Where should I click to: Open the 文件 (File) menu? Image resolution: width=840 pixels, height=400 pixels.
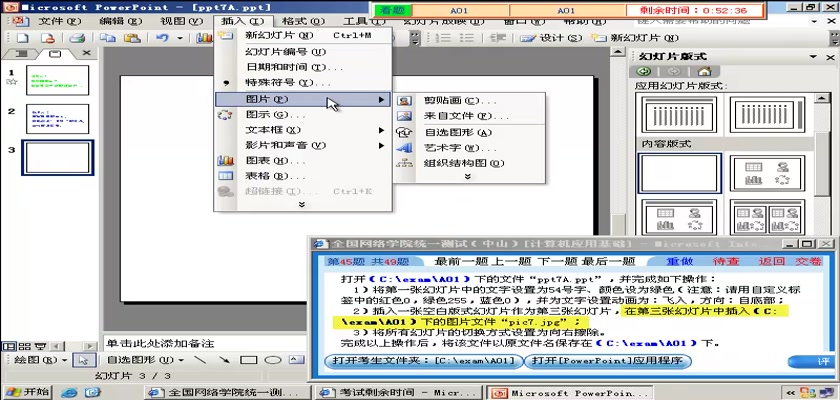(x=59, y=21)
